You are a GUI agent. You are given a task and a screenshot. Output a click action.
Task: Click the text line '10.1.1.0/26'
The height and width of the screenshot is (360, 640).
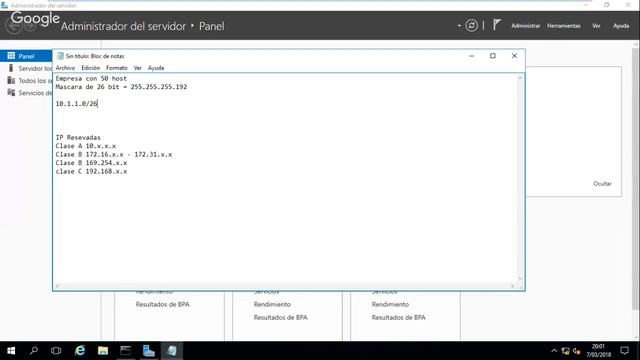click(76, 104)
